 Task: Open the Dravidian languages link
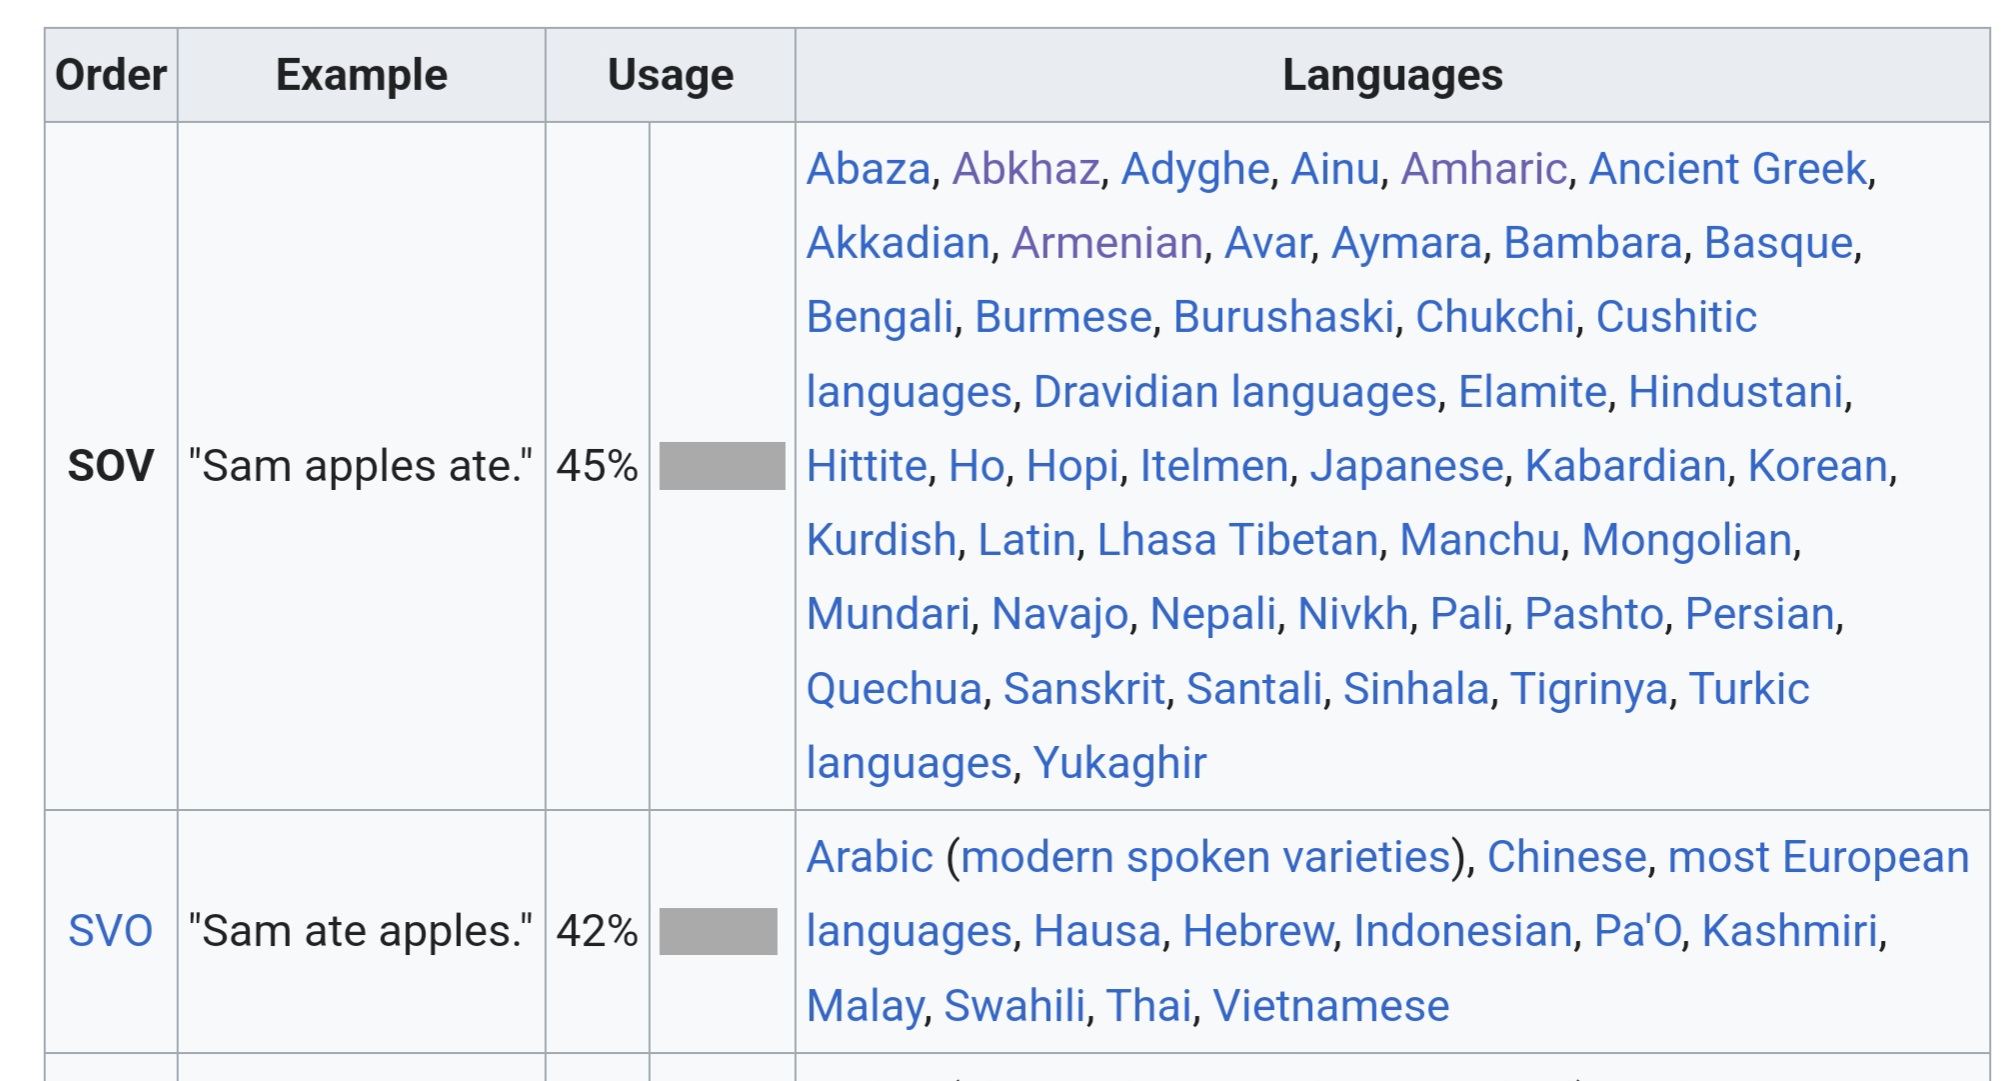pos(1235,392)
